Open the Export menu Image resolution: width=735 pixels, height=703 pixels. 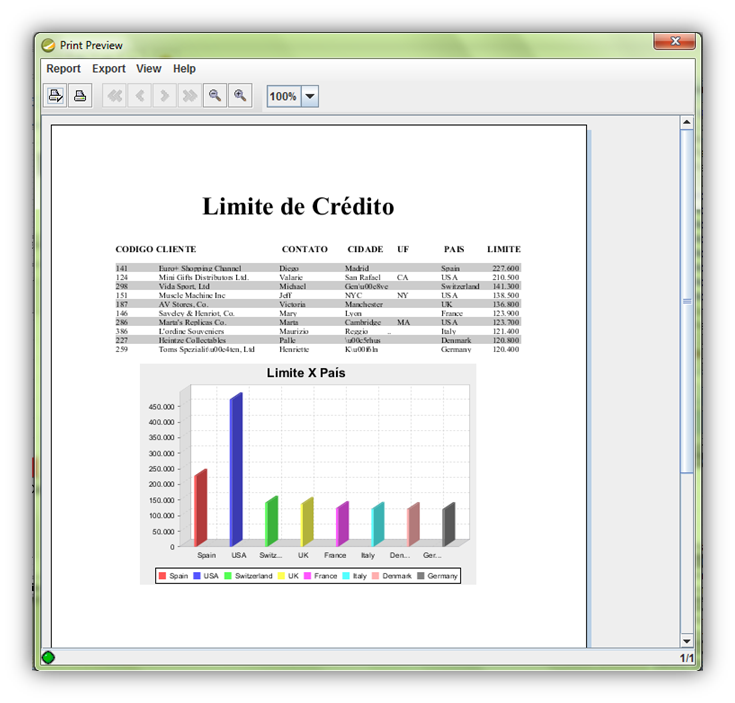point(109,69)
